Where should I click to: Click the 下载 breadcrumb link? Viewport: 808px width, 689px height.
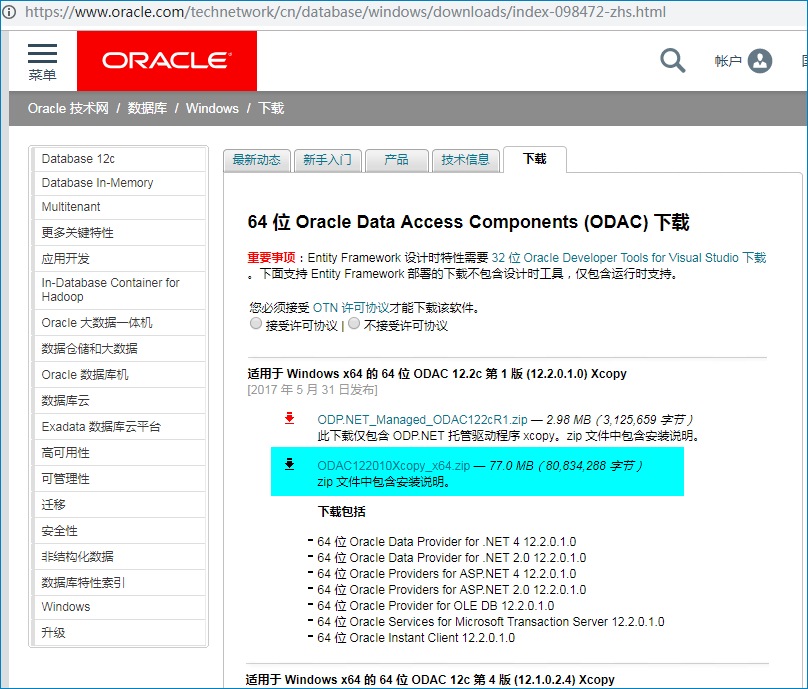pyautogui.click(x=271, y=108)
